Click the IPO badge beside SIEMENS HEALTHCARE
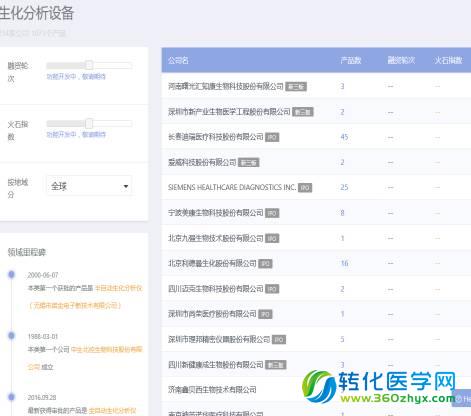Viewport: 471px width, 416px height. pos(305,188)
